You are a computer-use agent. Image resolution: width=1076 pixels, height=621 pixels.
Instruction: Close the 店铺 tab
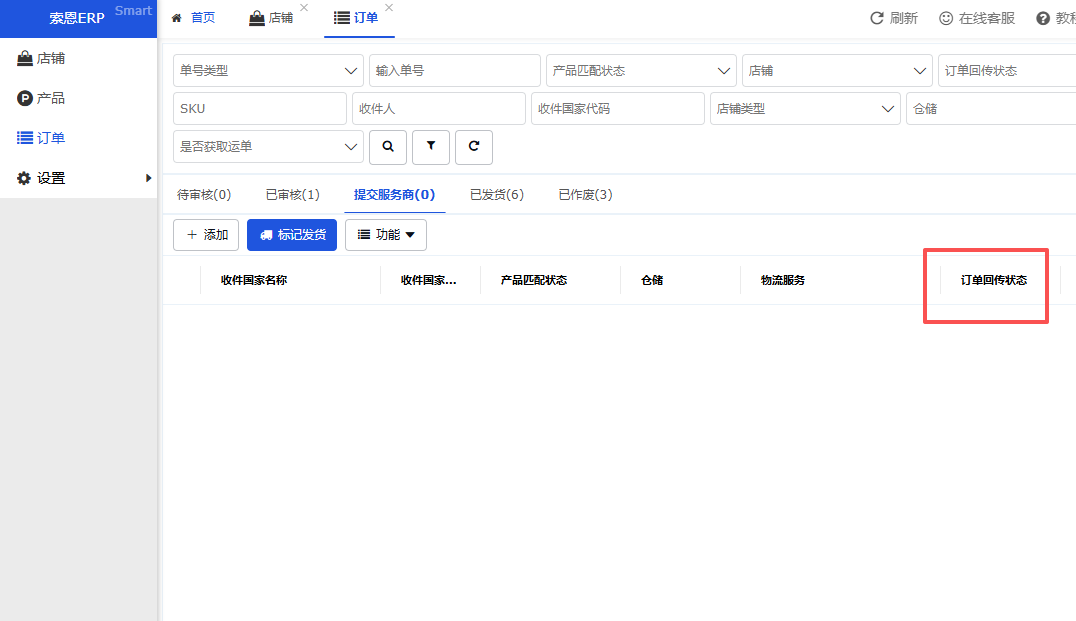click(x=304, y=8)
